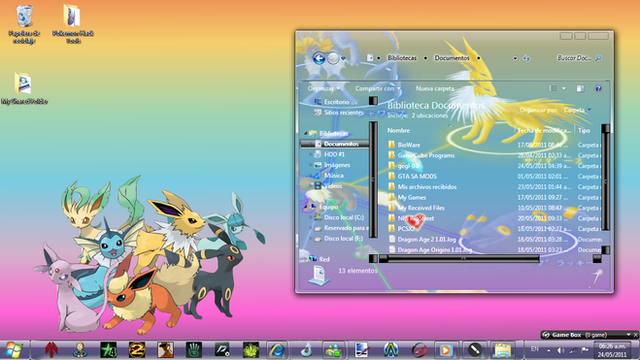Expand the Disco local (C:) tree arrow

pos(311,218)
